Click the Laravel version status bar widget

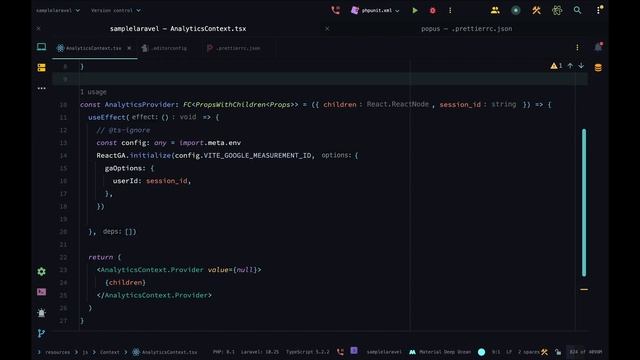pos(260,352)
